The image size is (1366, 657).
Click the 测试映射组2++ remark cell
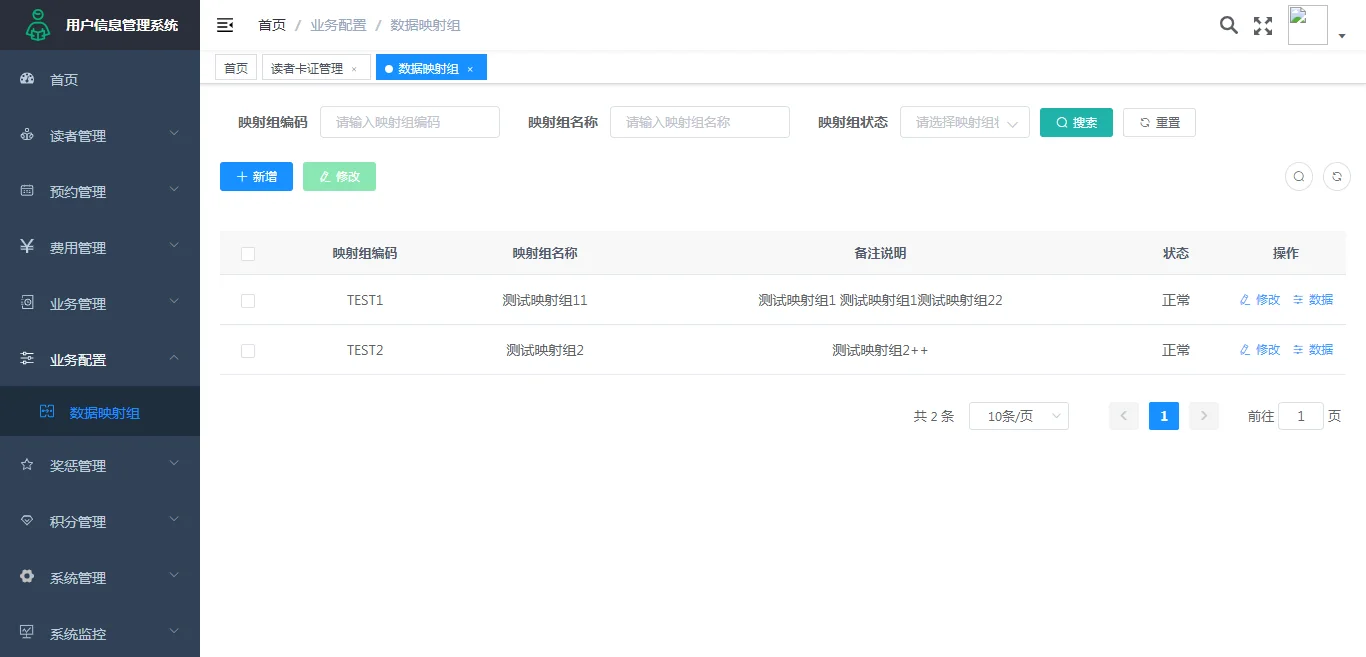pos(880,350)
